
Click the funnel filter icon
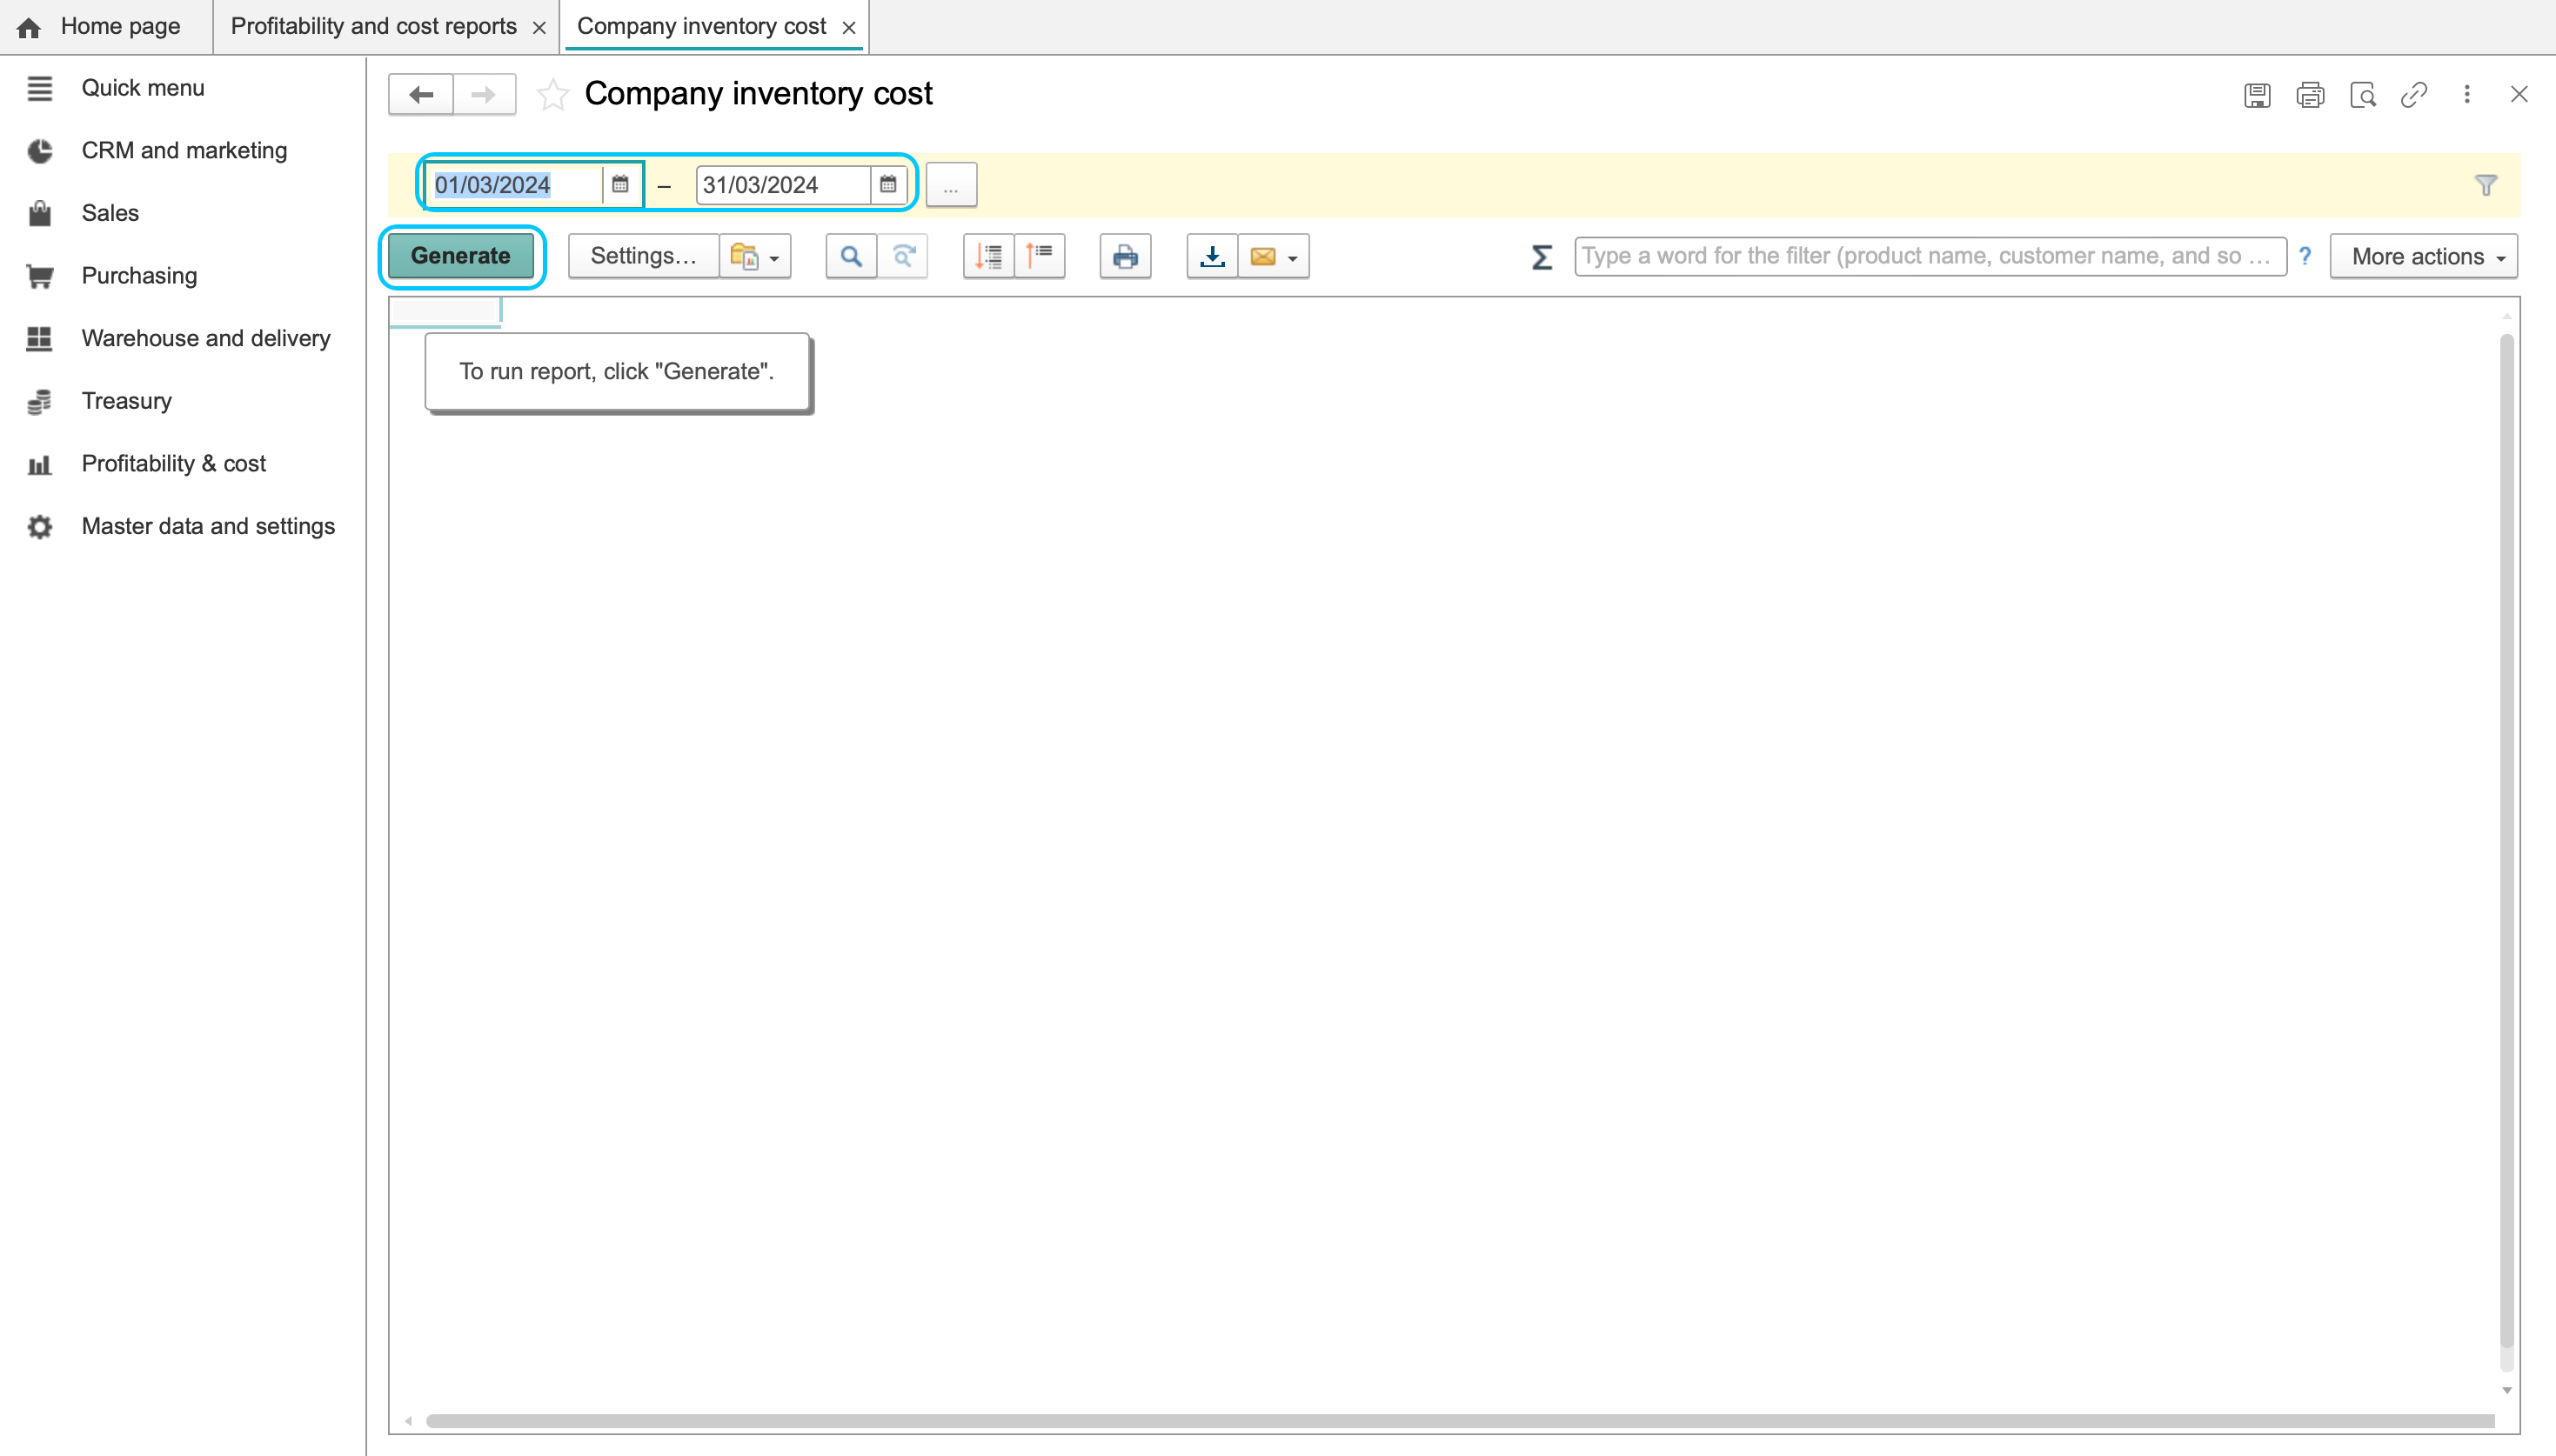[2486, 185]
